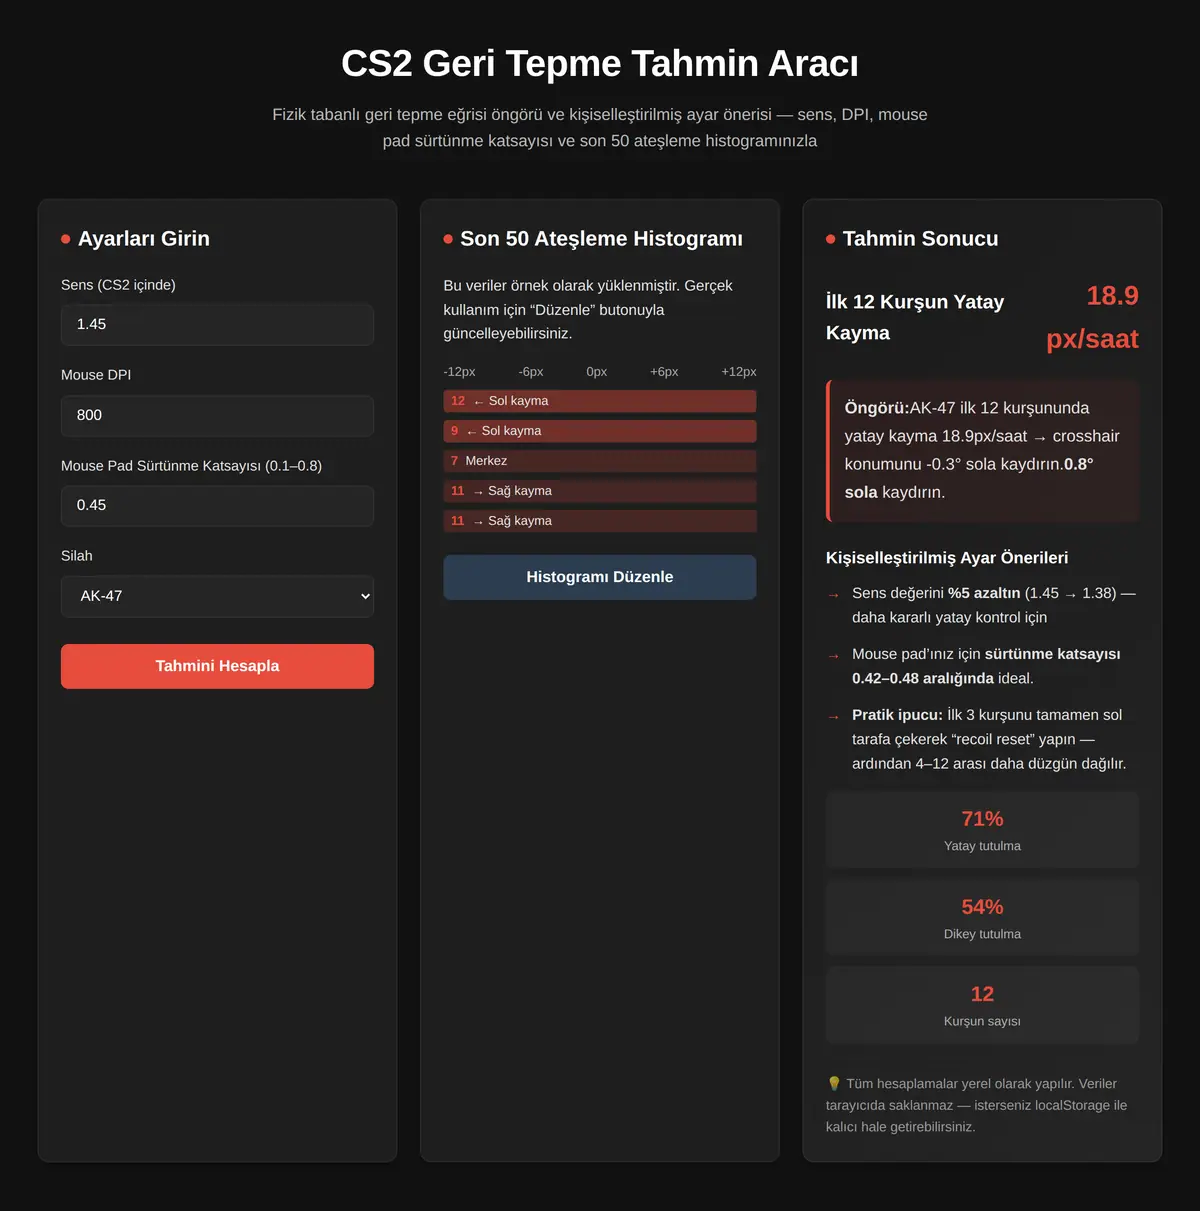Image resolution: width=1200 pixels, height=1211 pixels.
Task: Select the histogram bar with 9 Sol kayma
Action: click(x=600, y=431)
